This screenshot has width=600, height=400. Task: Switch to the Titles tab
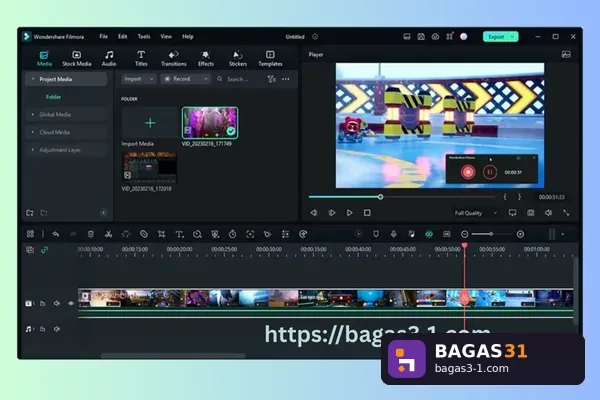[x=141, y=59]
